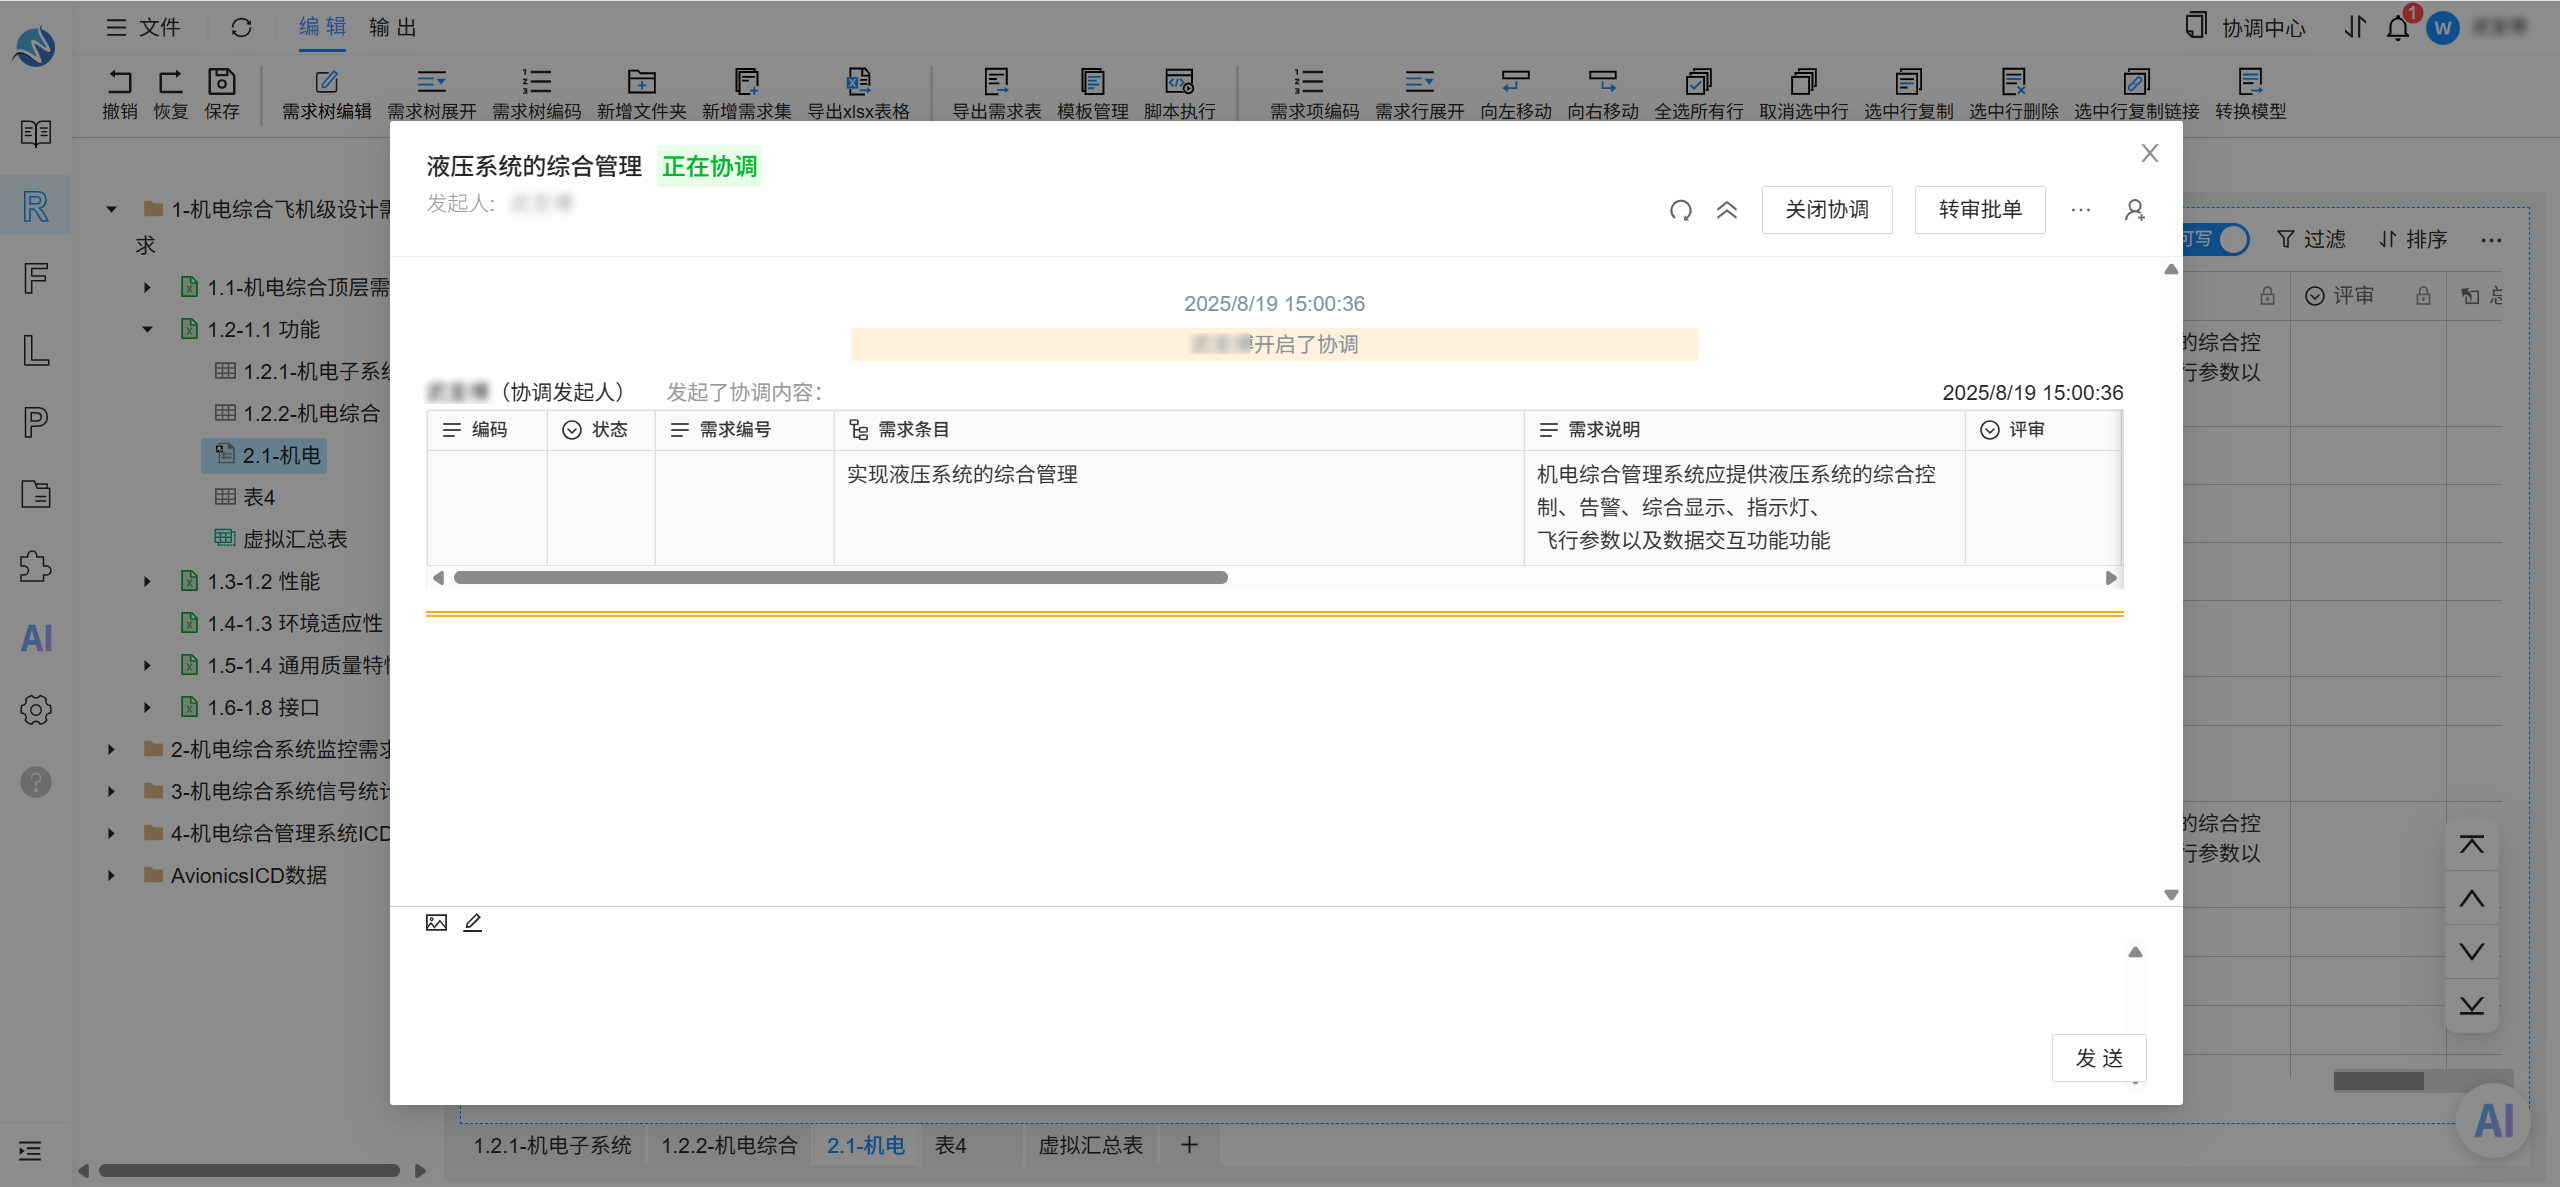2560x1187 pixels.
Task: Click the save (保存) icon
Action: click(222, 82)
